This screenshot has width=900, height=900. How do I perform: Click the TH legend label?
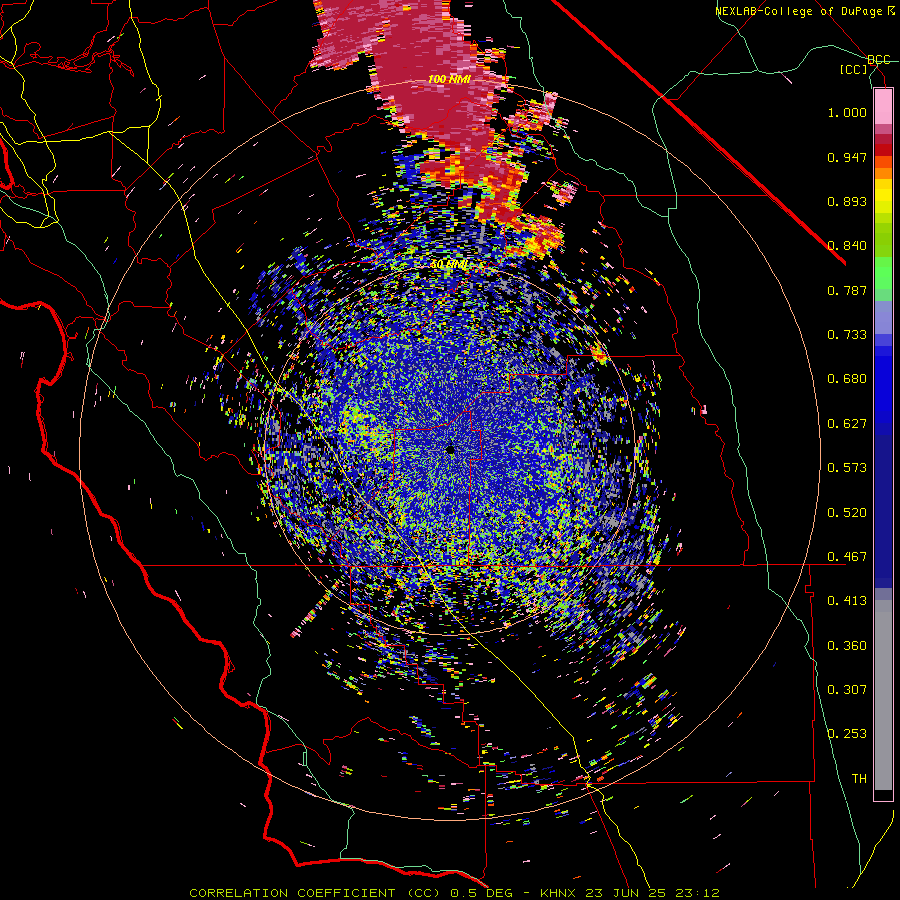(x=859, y=779)
